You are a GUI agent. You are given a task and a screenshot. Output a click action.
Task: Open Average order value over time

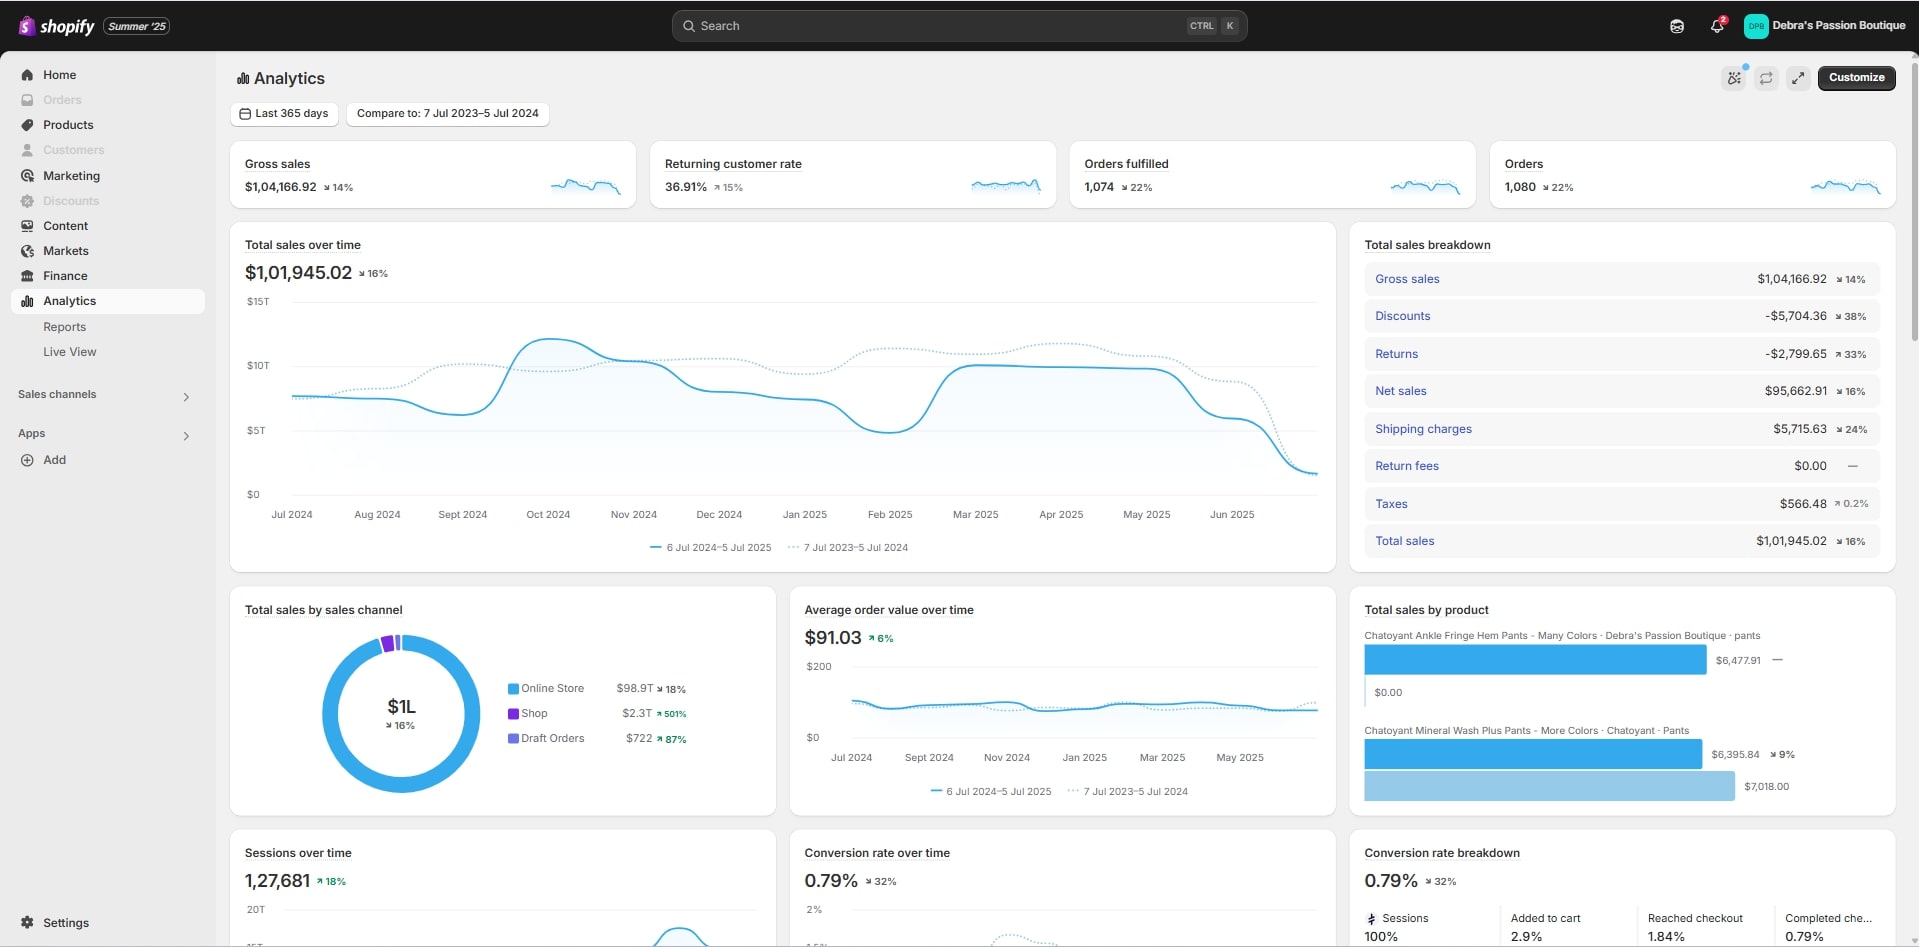point(888,610)
